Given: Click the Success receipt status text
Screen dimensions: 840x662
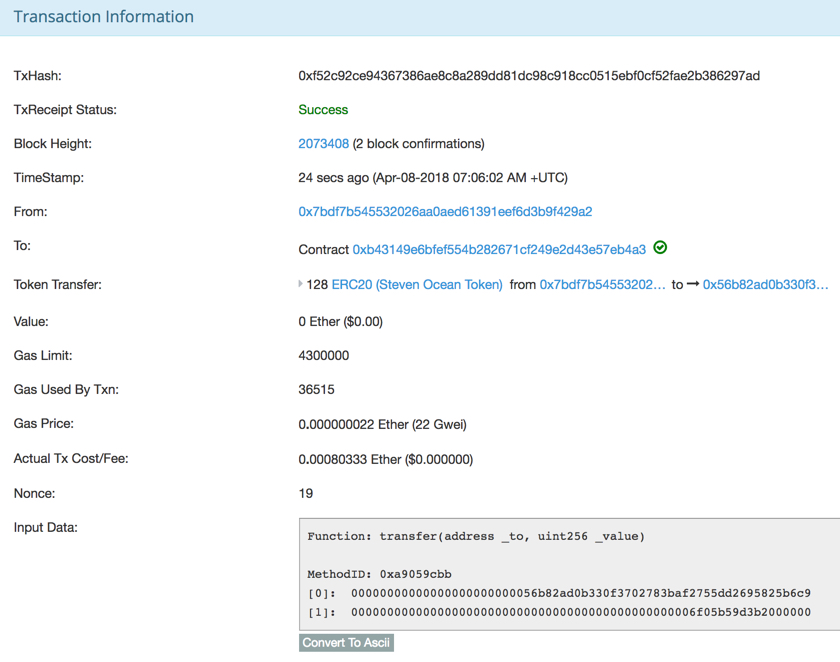Looking at the screenshot, I should (323, 110).
